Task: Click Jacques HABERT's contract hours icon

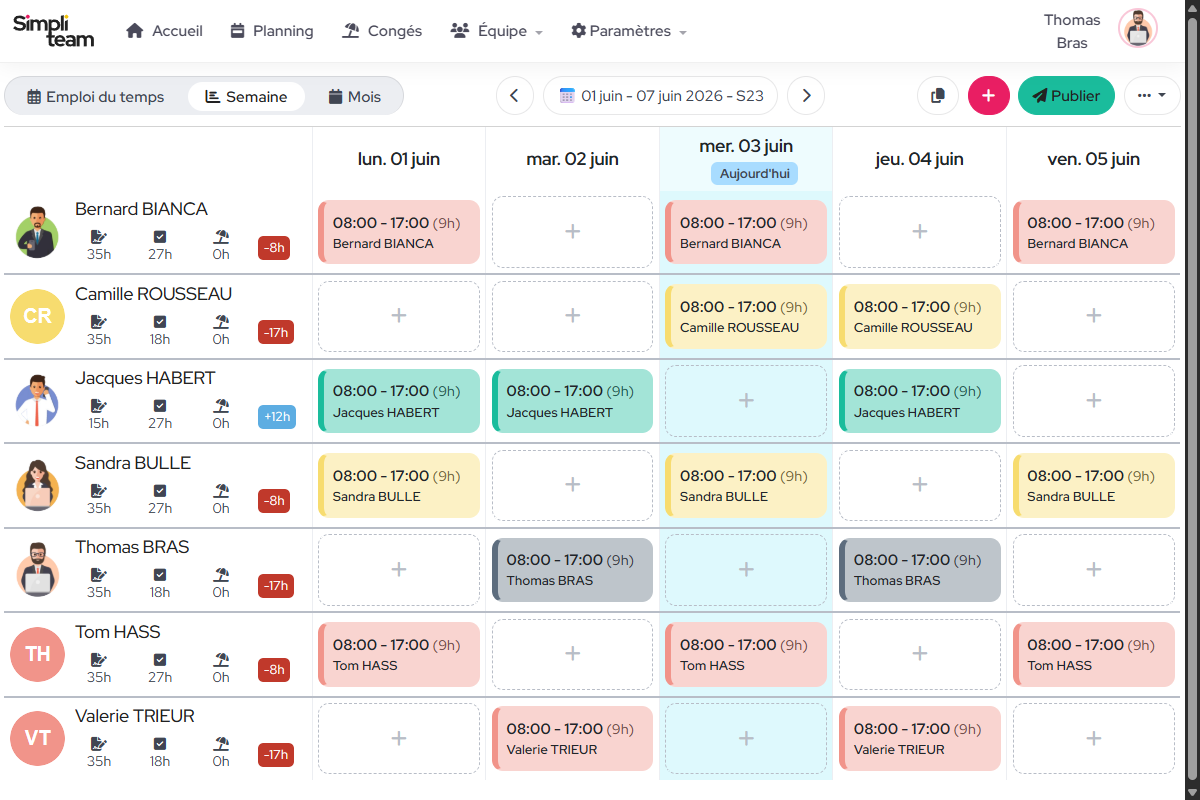Action: (x=98, y=406)
